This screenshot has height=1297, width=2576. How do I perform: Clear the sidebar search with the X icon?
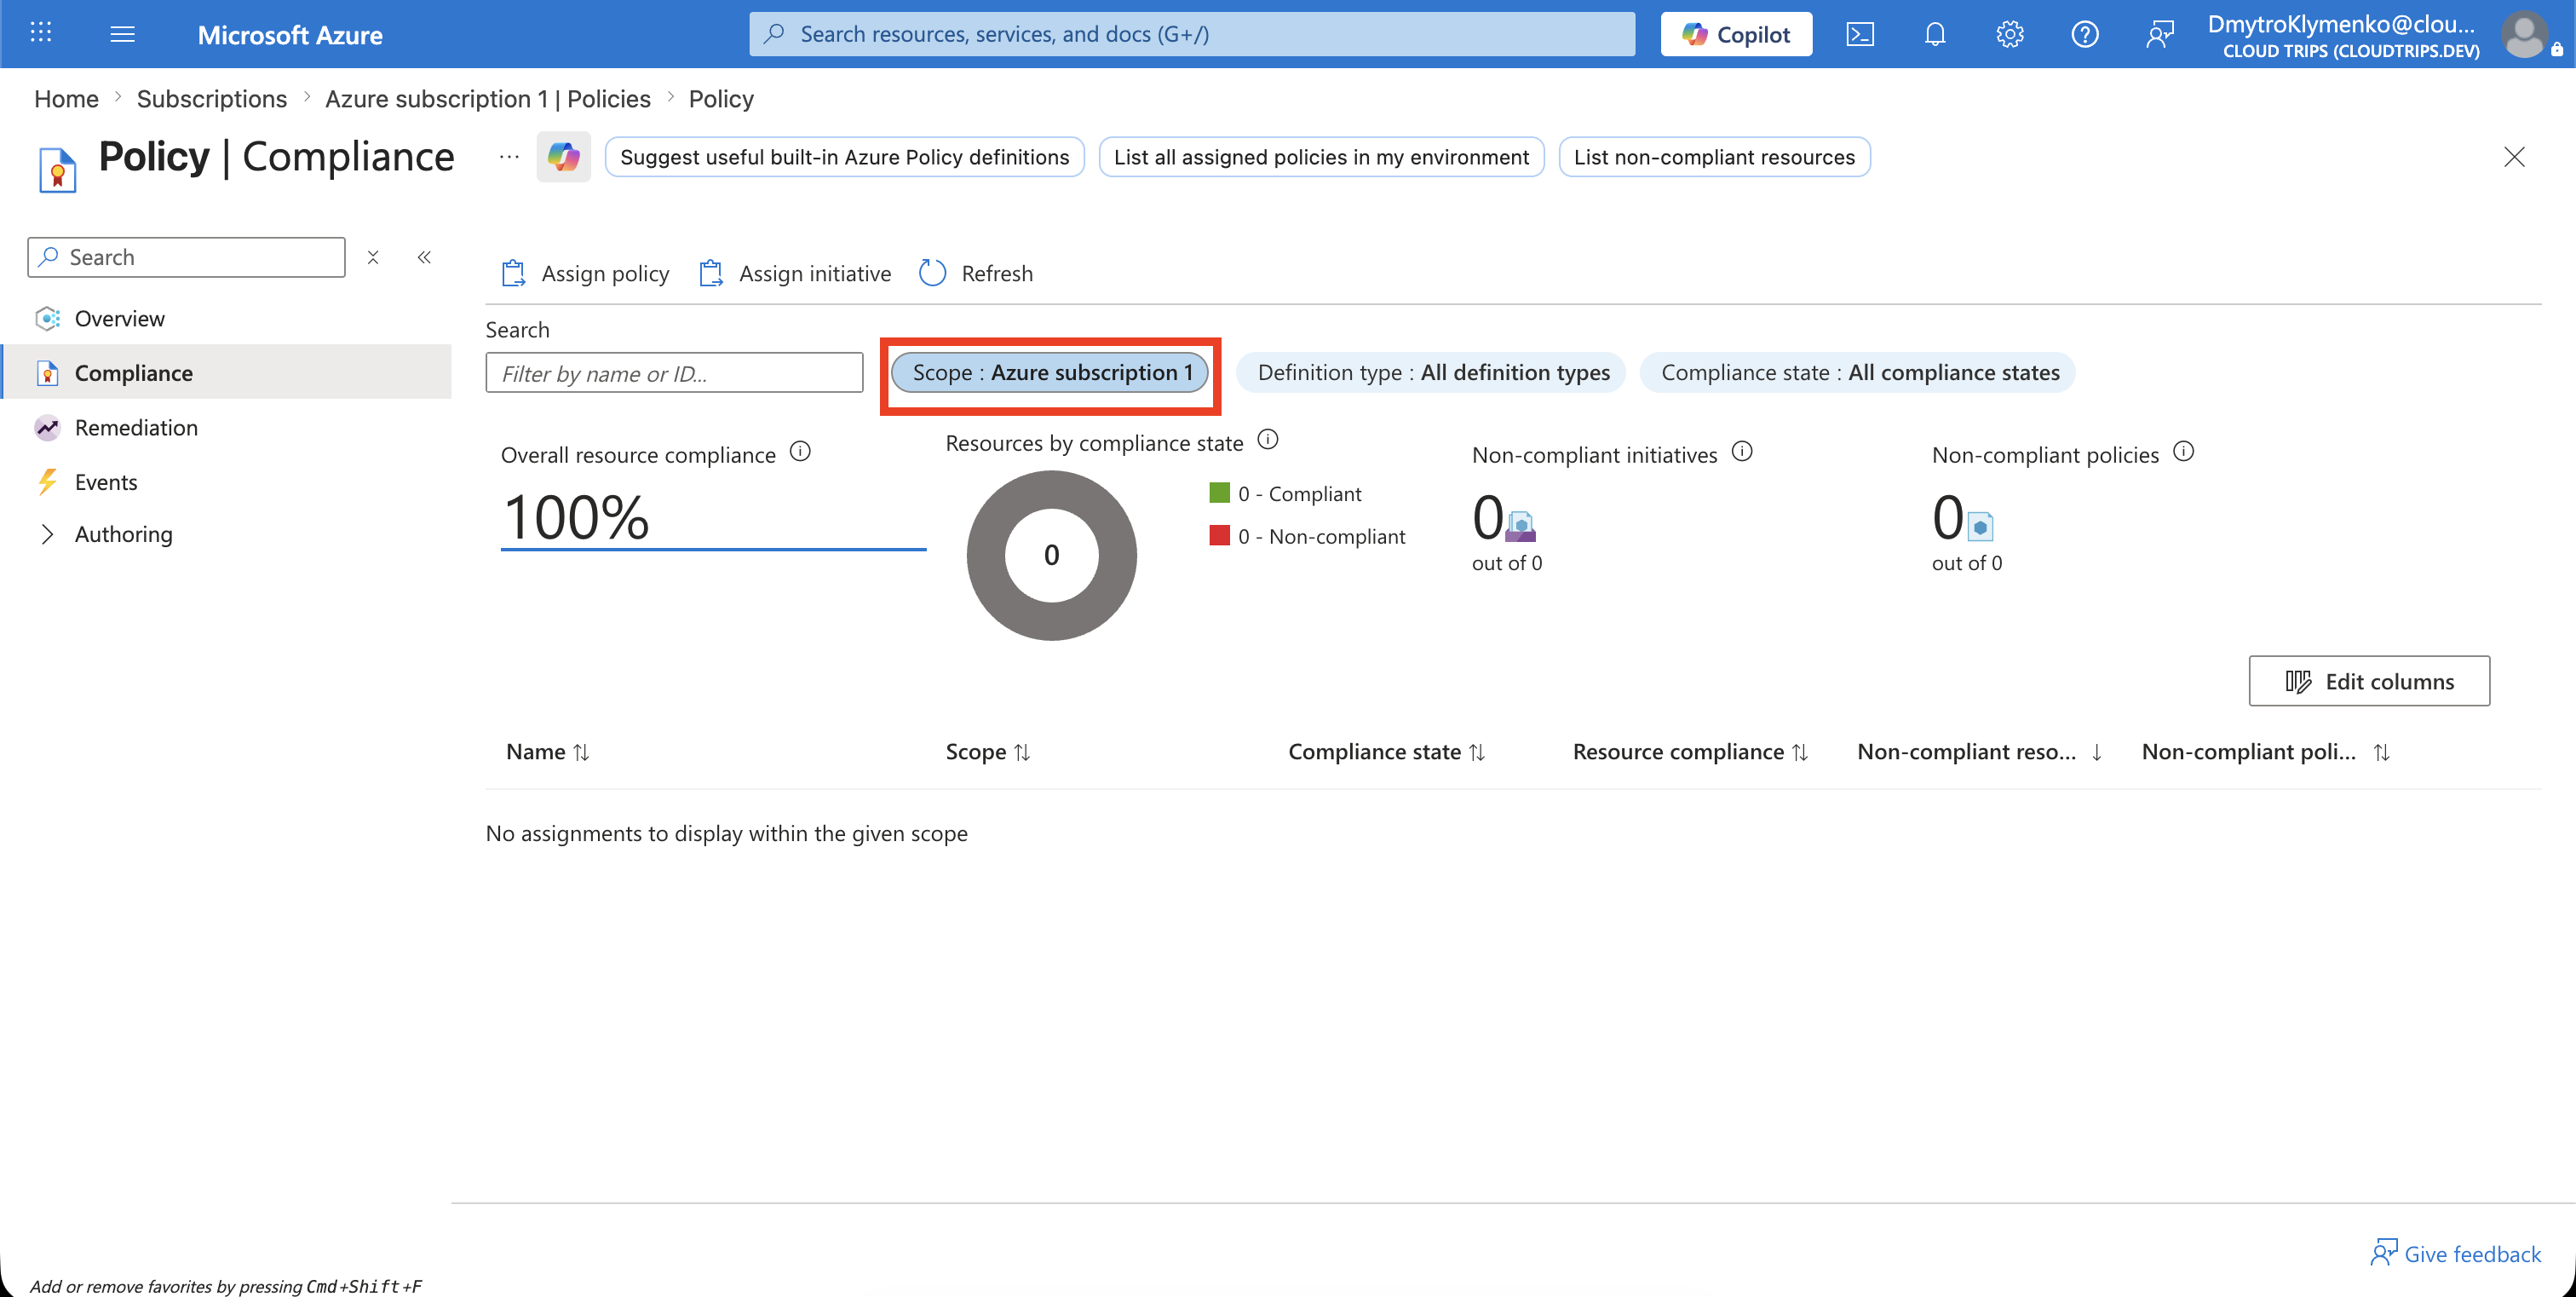click(x=373, y=257)
